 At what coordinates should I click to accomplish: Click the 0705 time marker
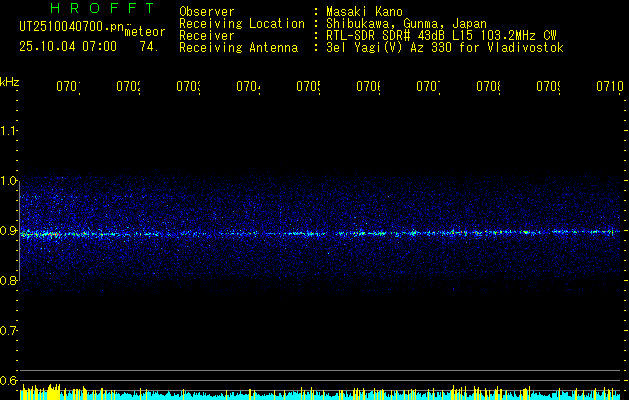(308, 87)
